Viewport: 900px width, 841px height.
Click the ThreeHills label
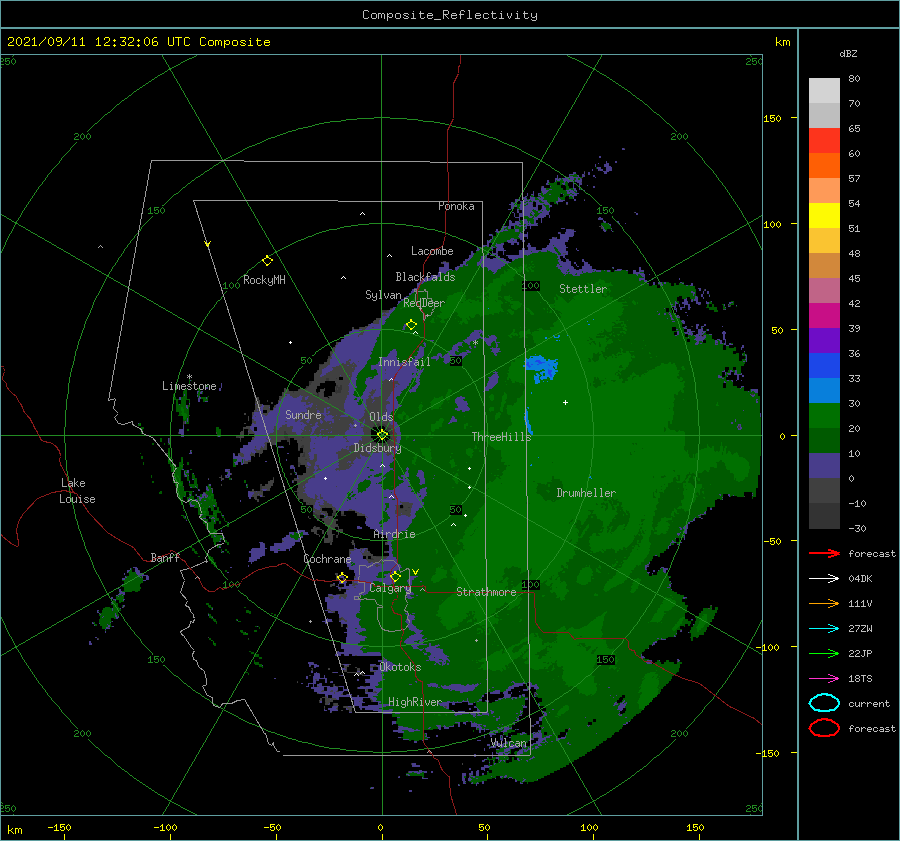(501, 437)
